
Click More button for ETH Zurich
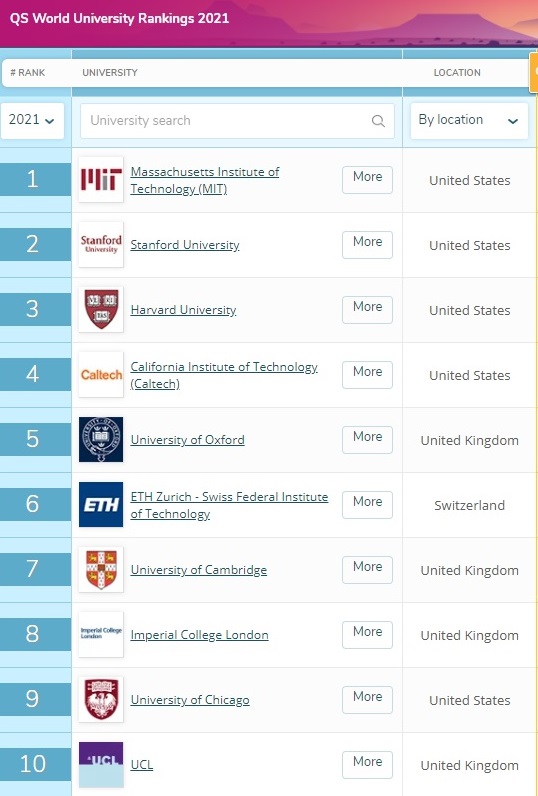tap(367, 505)
